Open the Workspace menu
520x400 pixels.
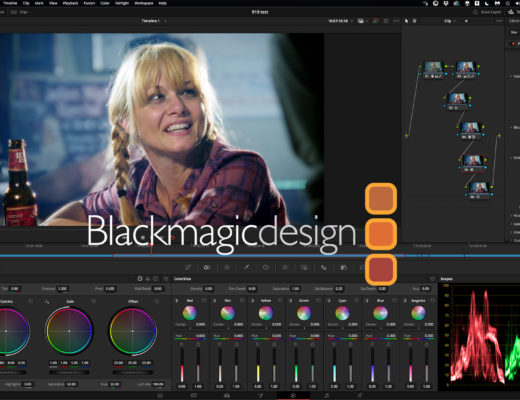point(144,3)
